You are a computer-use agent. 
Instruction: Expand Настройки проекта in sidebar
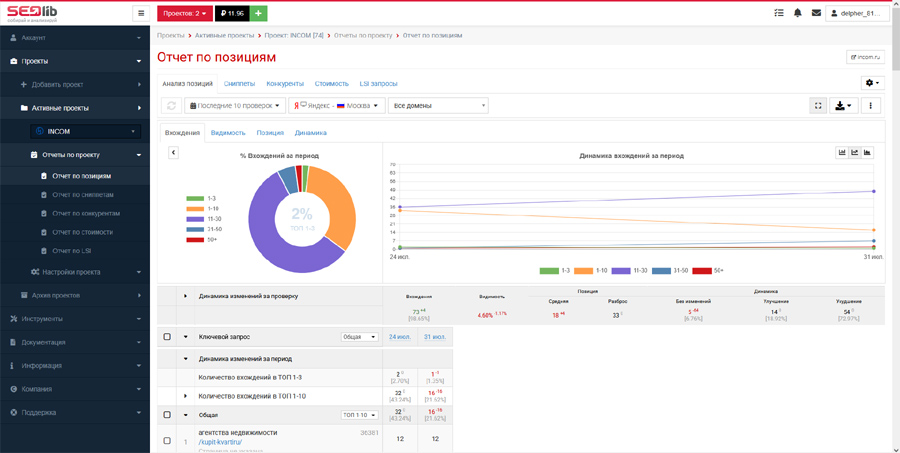[75, 272]
